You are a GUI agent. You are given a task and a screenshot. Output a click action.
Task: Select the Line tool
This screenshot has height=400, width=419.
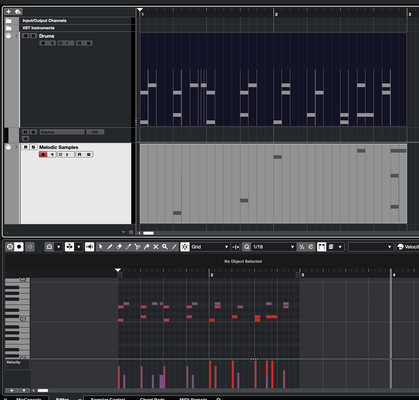click(174, 247)
